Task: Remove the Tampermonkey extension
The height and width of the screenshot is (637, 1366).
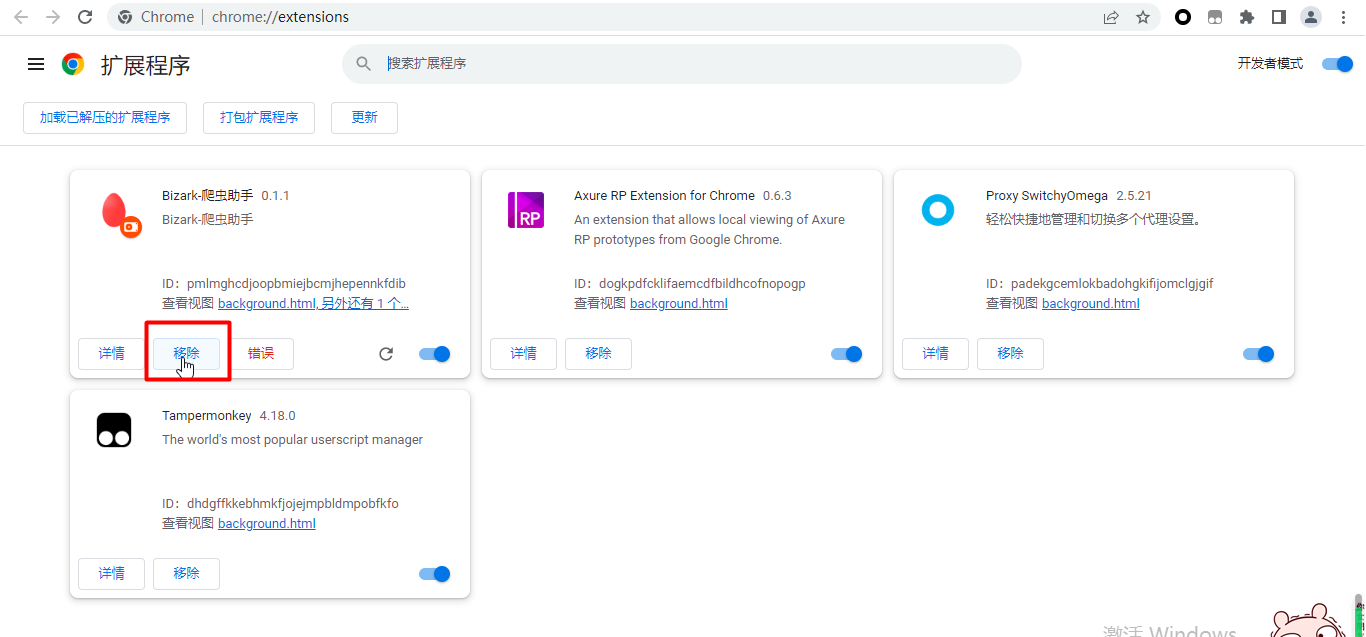Action: pyautogui.click(x=187, y=574)
